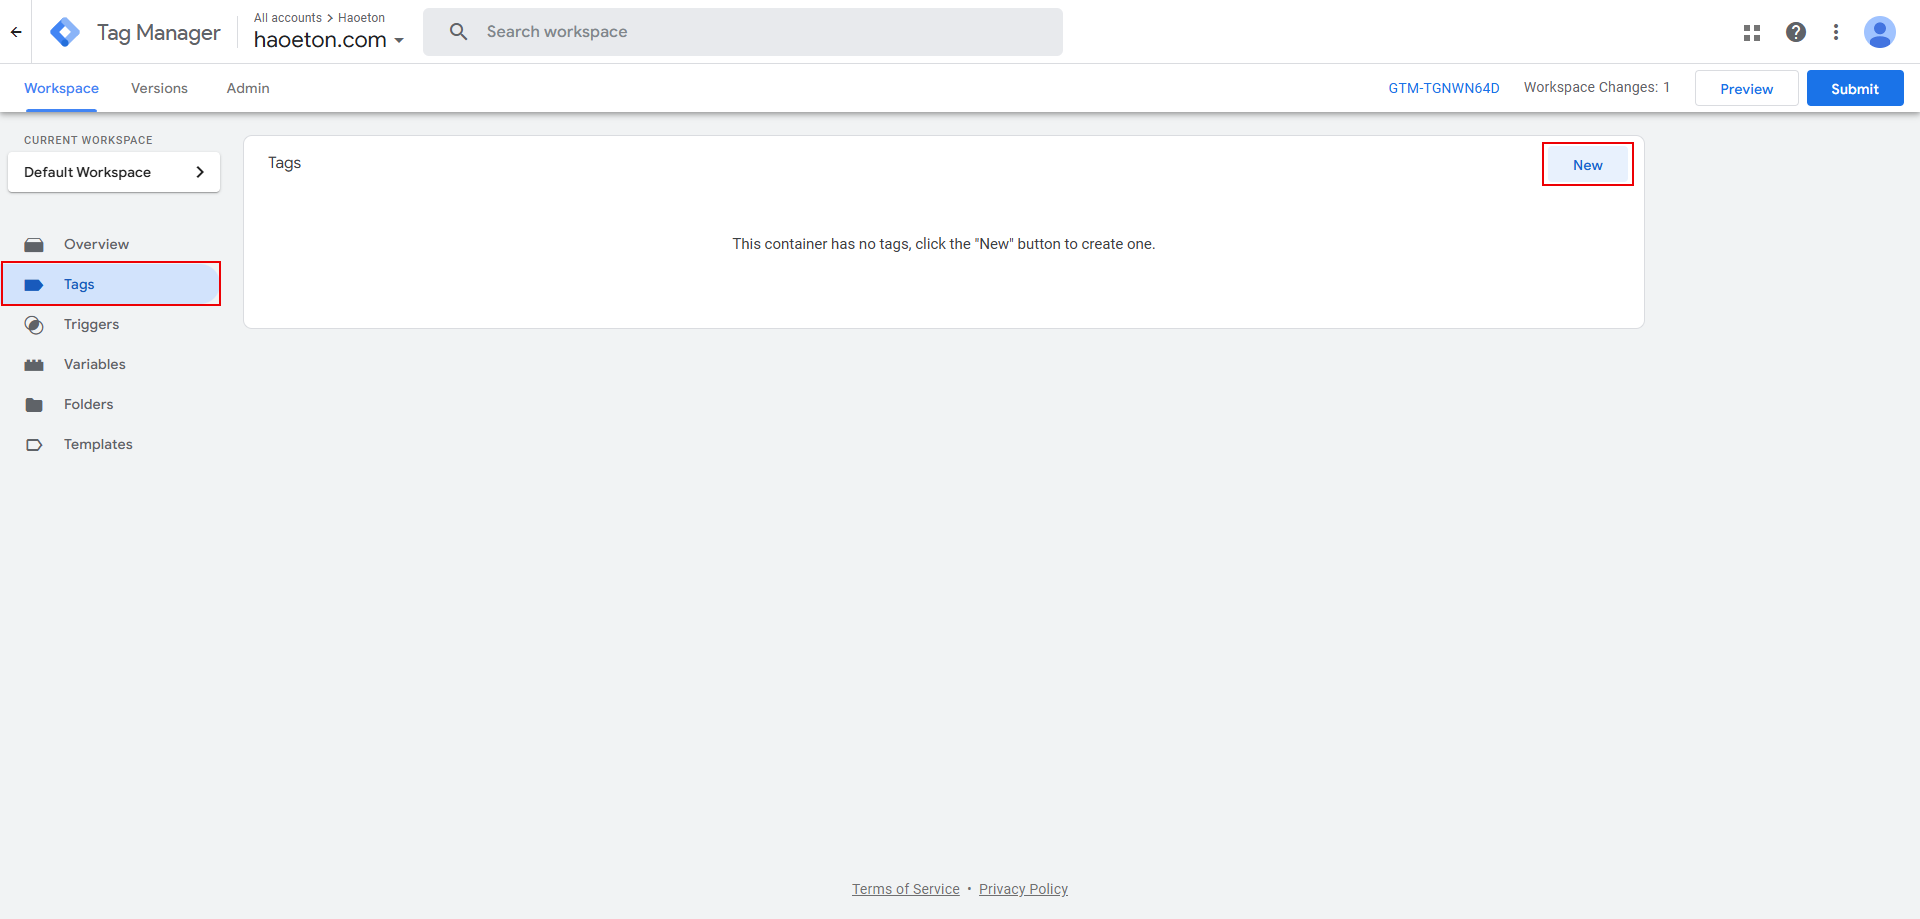Click the Overview sidebar icon

34,244
